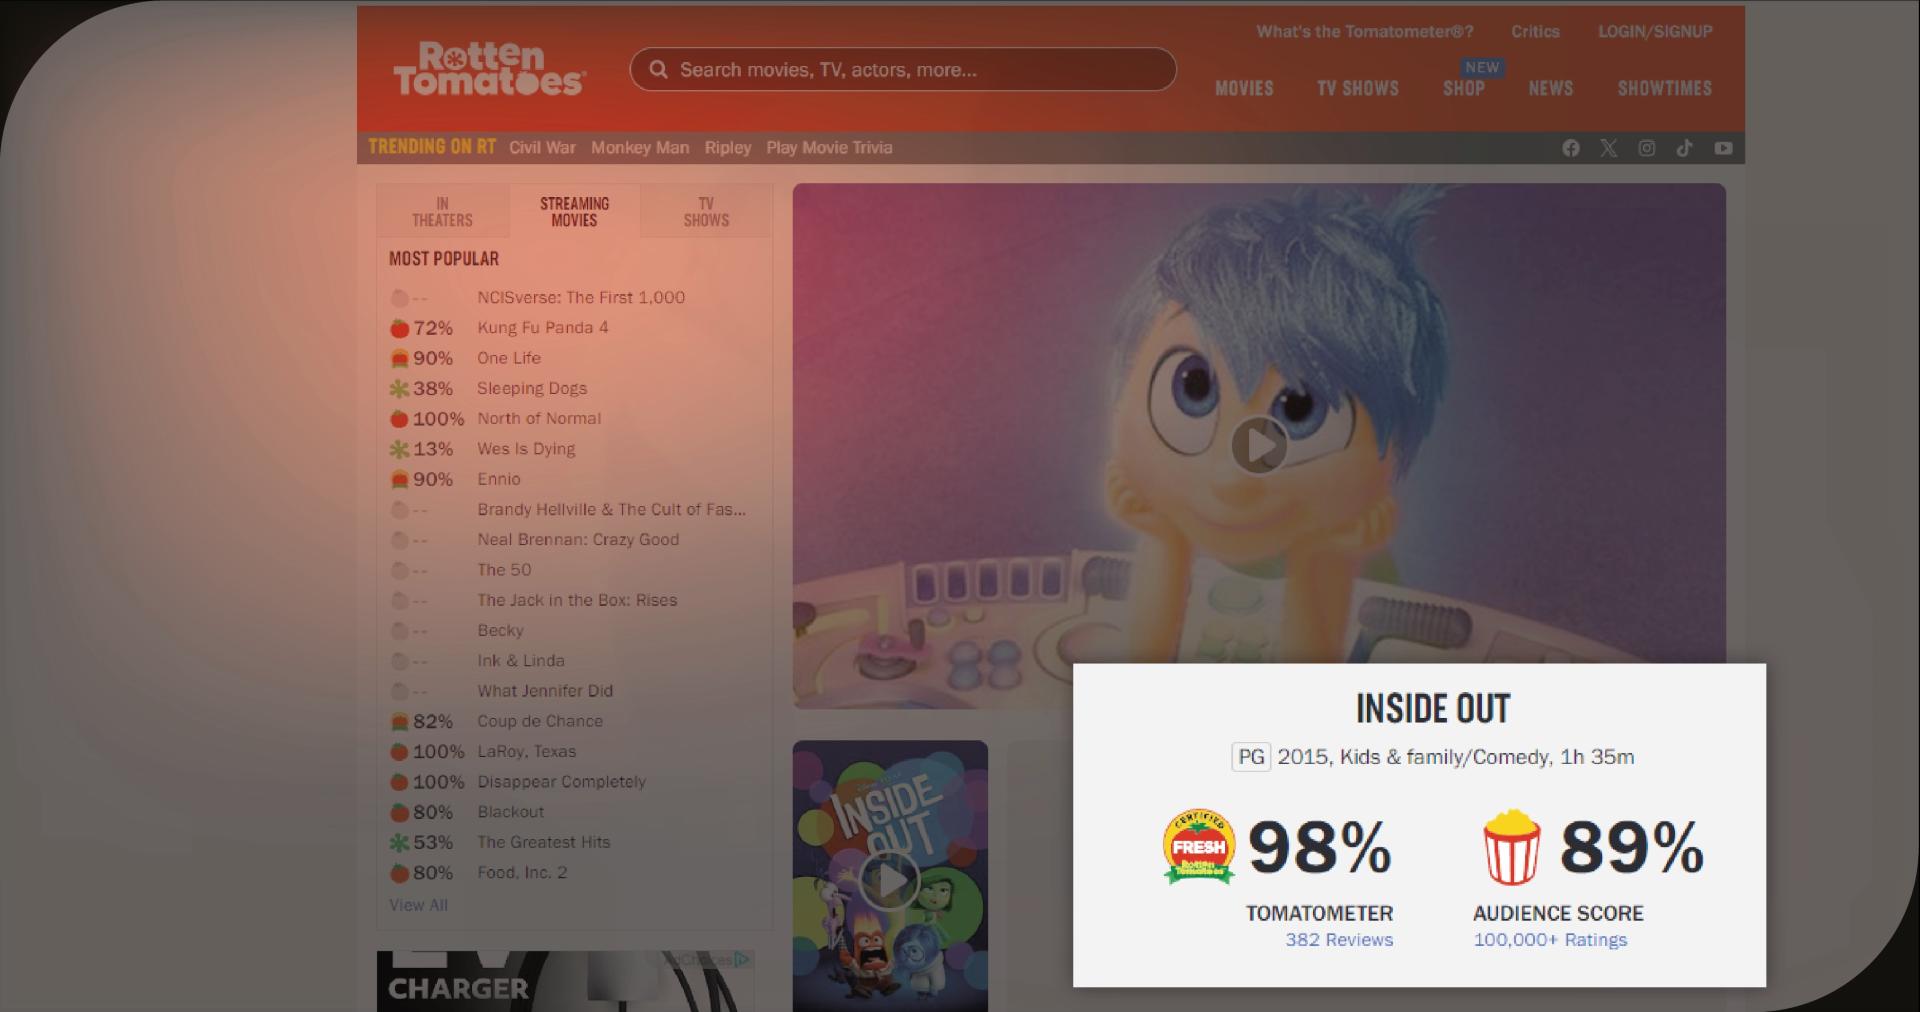This screenshot has height=1012, width=1920.
Task: Play the Inside Out poster video
Action: [889, 881]
